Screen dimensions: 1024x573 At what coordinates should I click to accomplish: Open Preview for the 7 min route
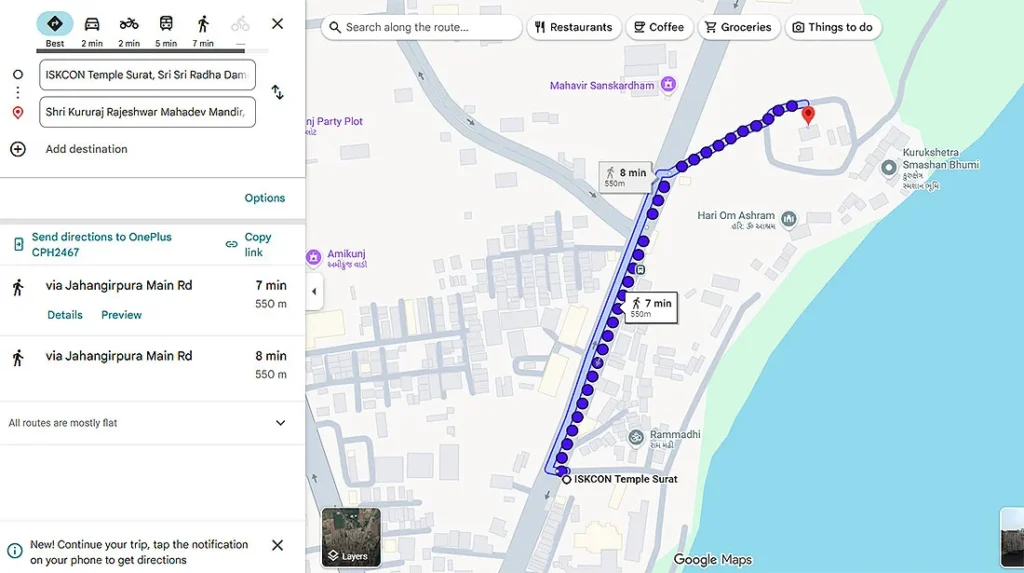pyautogui.click(x=121, y=315)
